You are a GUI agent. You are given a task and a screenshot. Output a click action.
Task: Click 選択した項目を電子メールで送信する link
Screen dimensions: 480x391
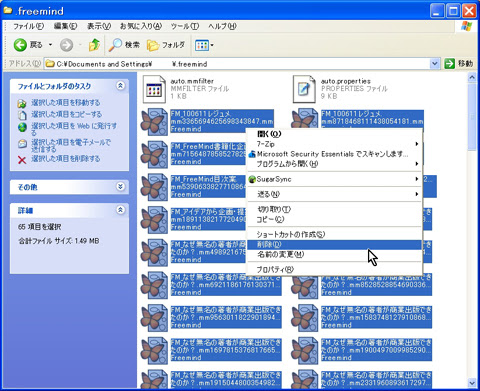point(71,145)
